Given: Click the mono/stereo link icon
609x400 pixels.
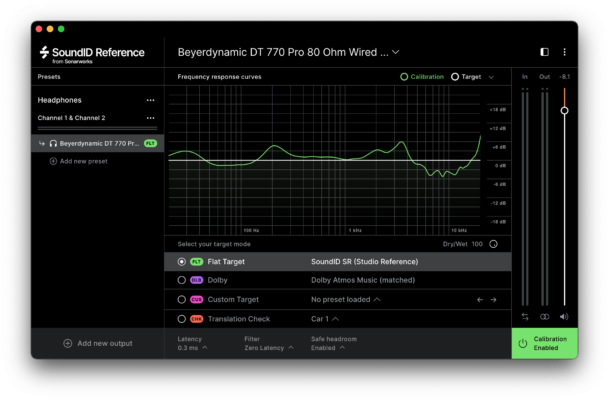Looking at the screenshot, I should 544,316.
